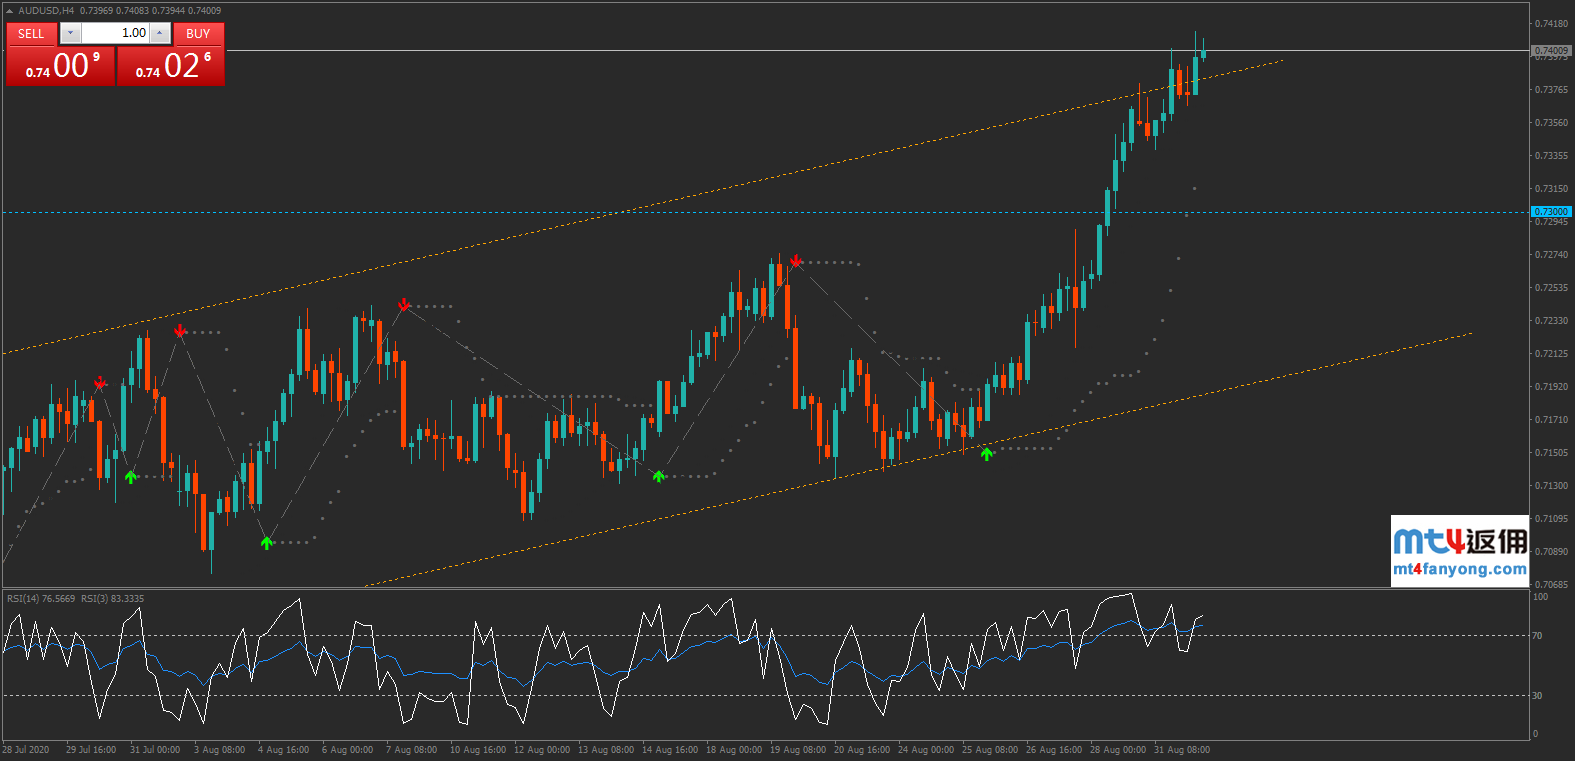Click the RSI(14) indicator label
Viewport: 1575px width, 761px height.
(41, 599)
